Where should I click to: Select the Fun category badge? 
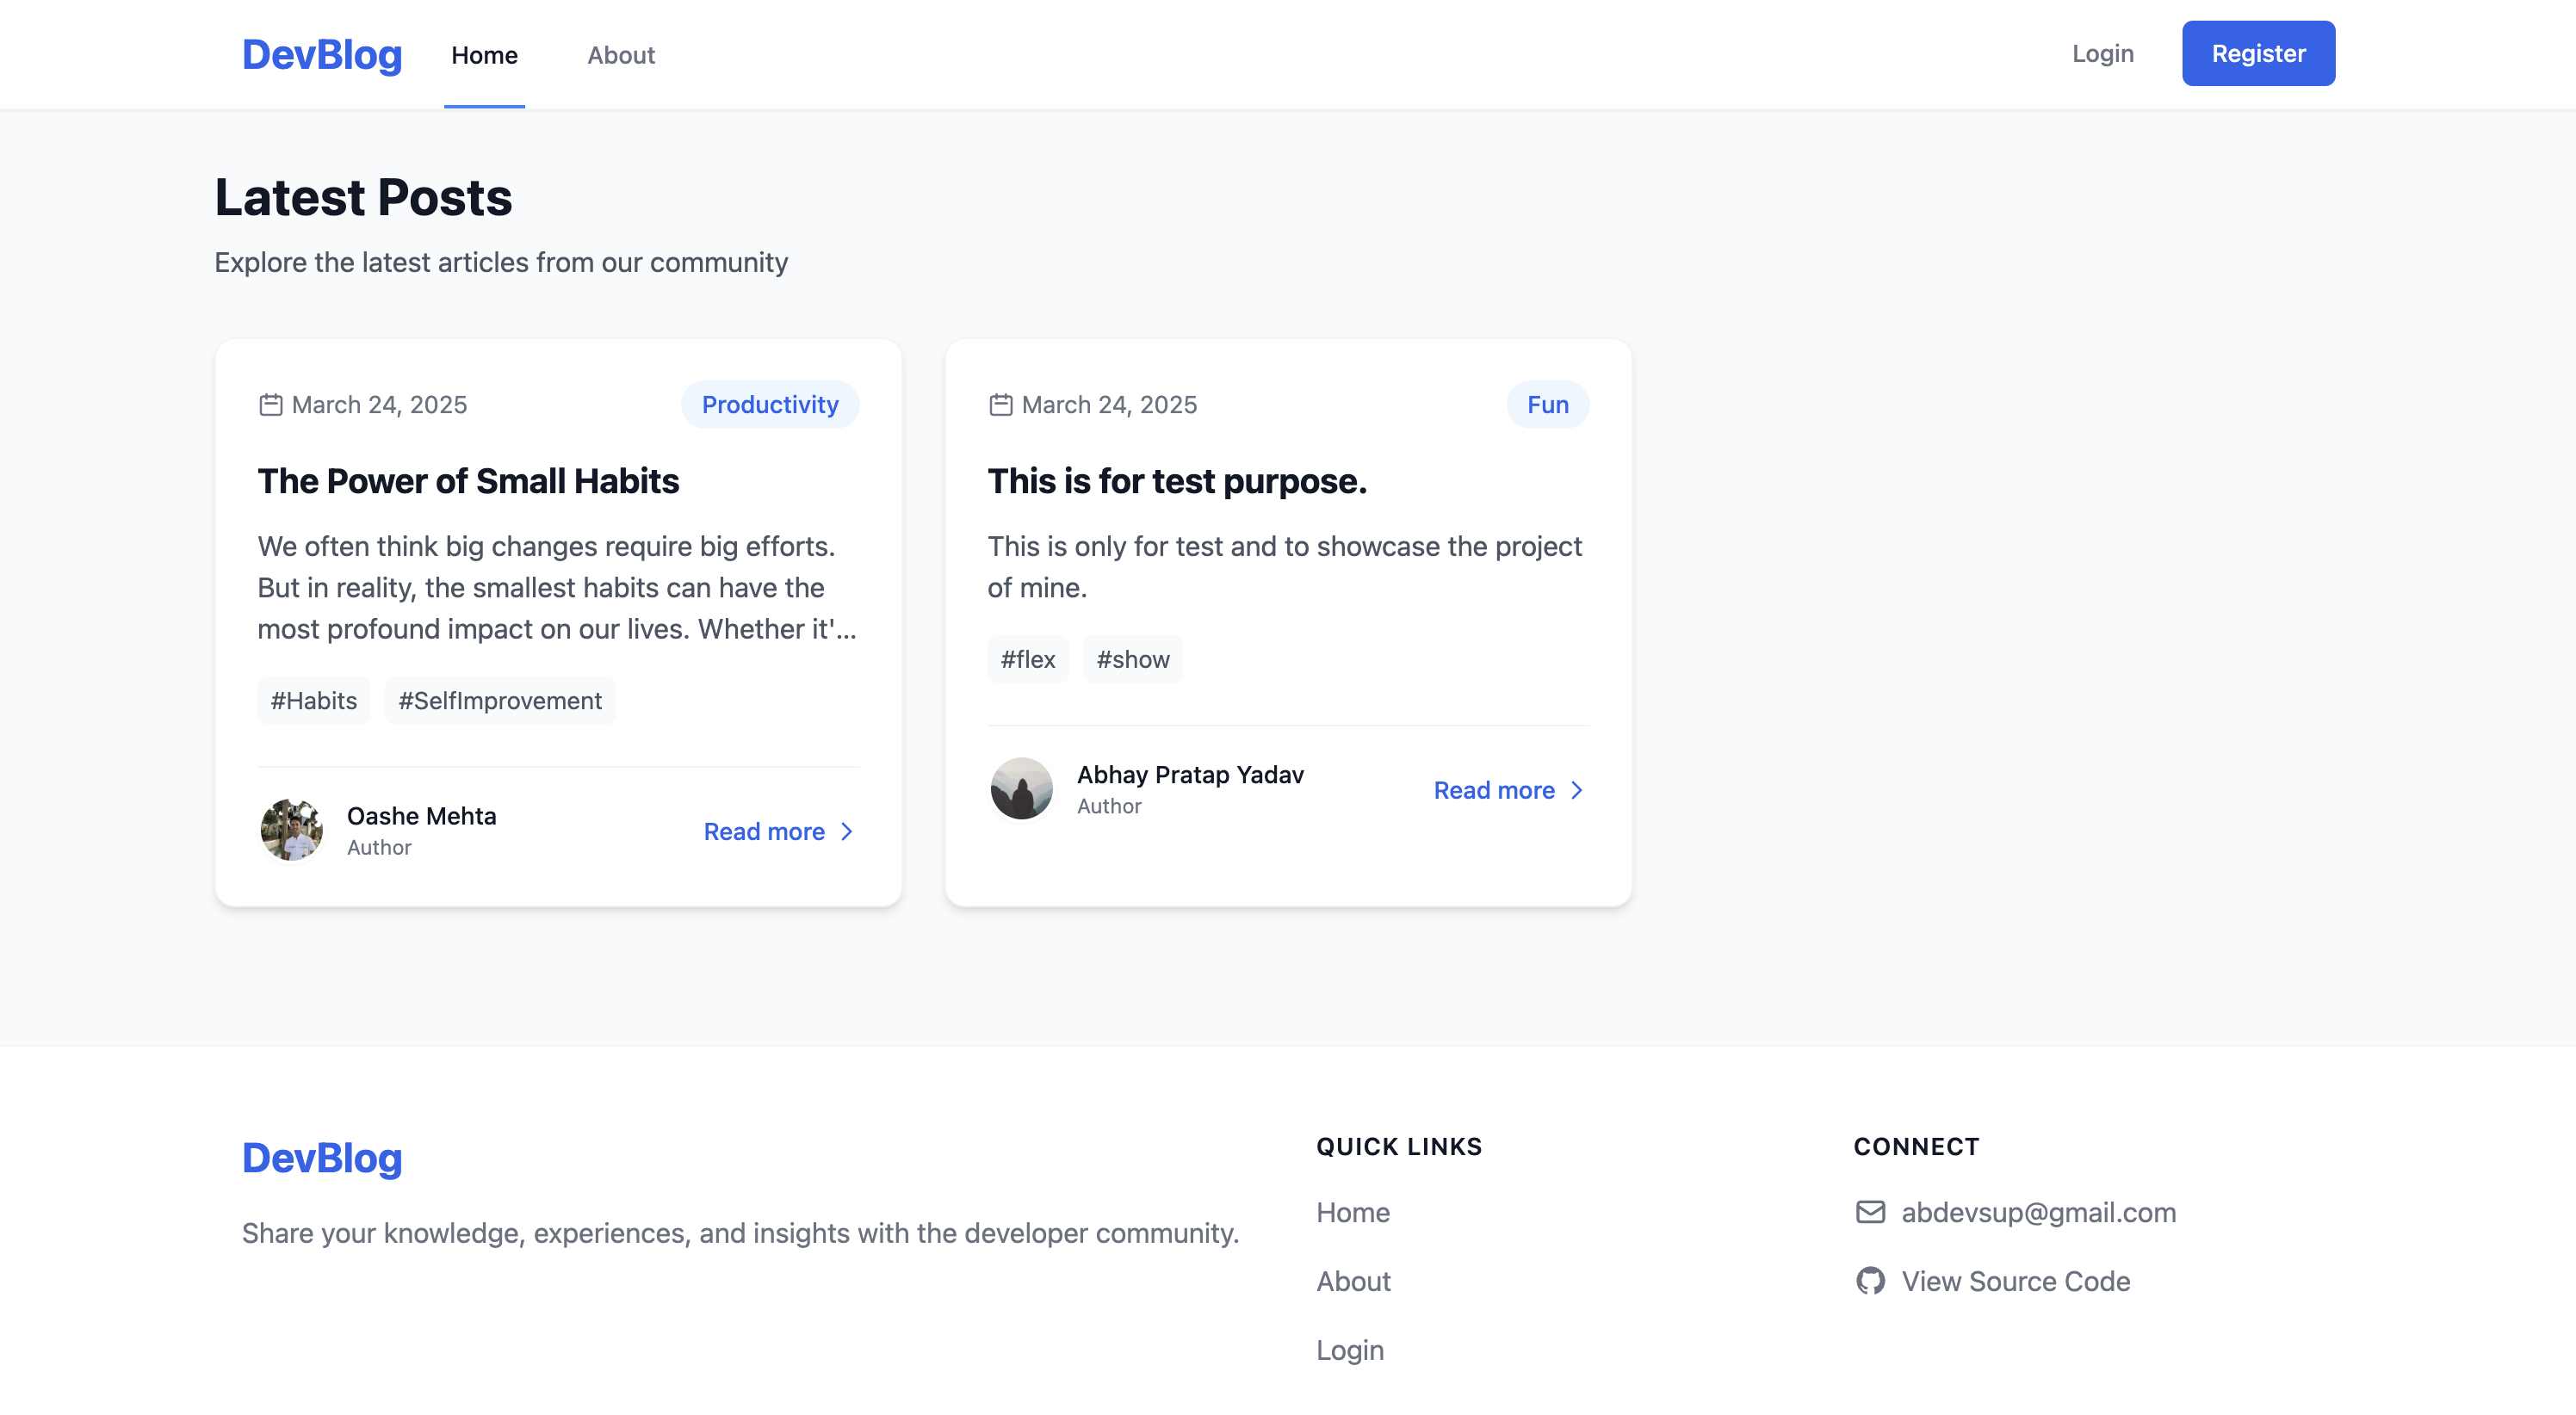click(1547, 404)
